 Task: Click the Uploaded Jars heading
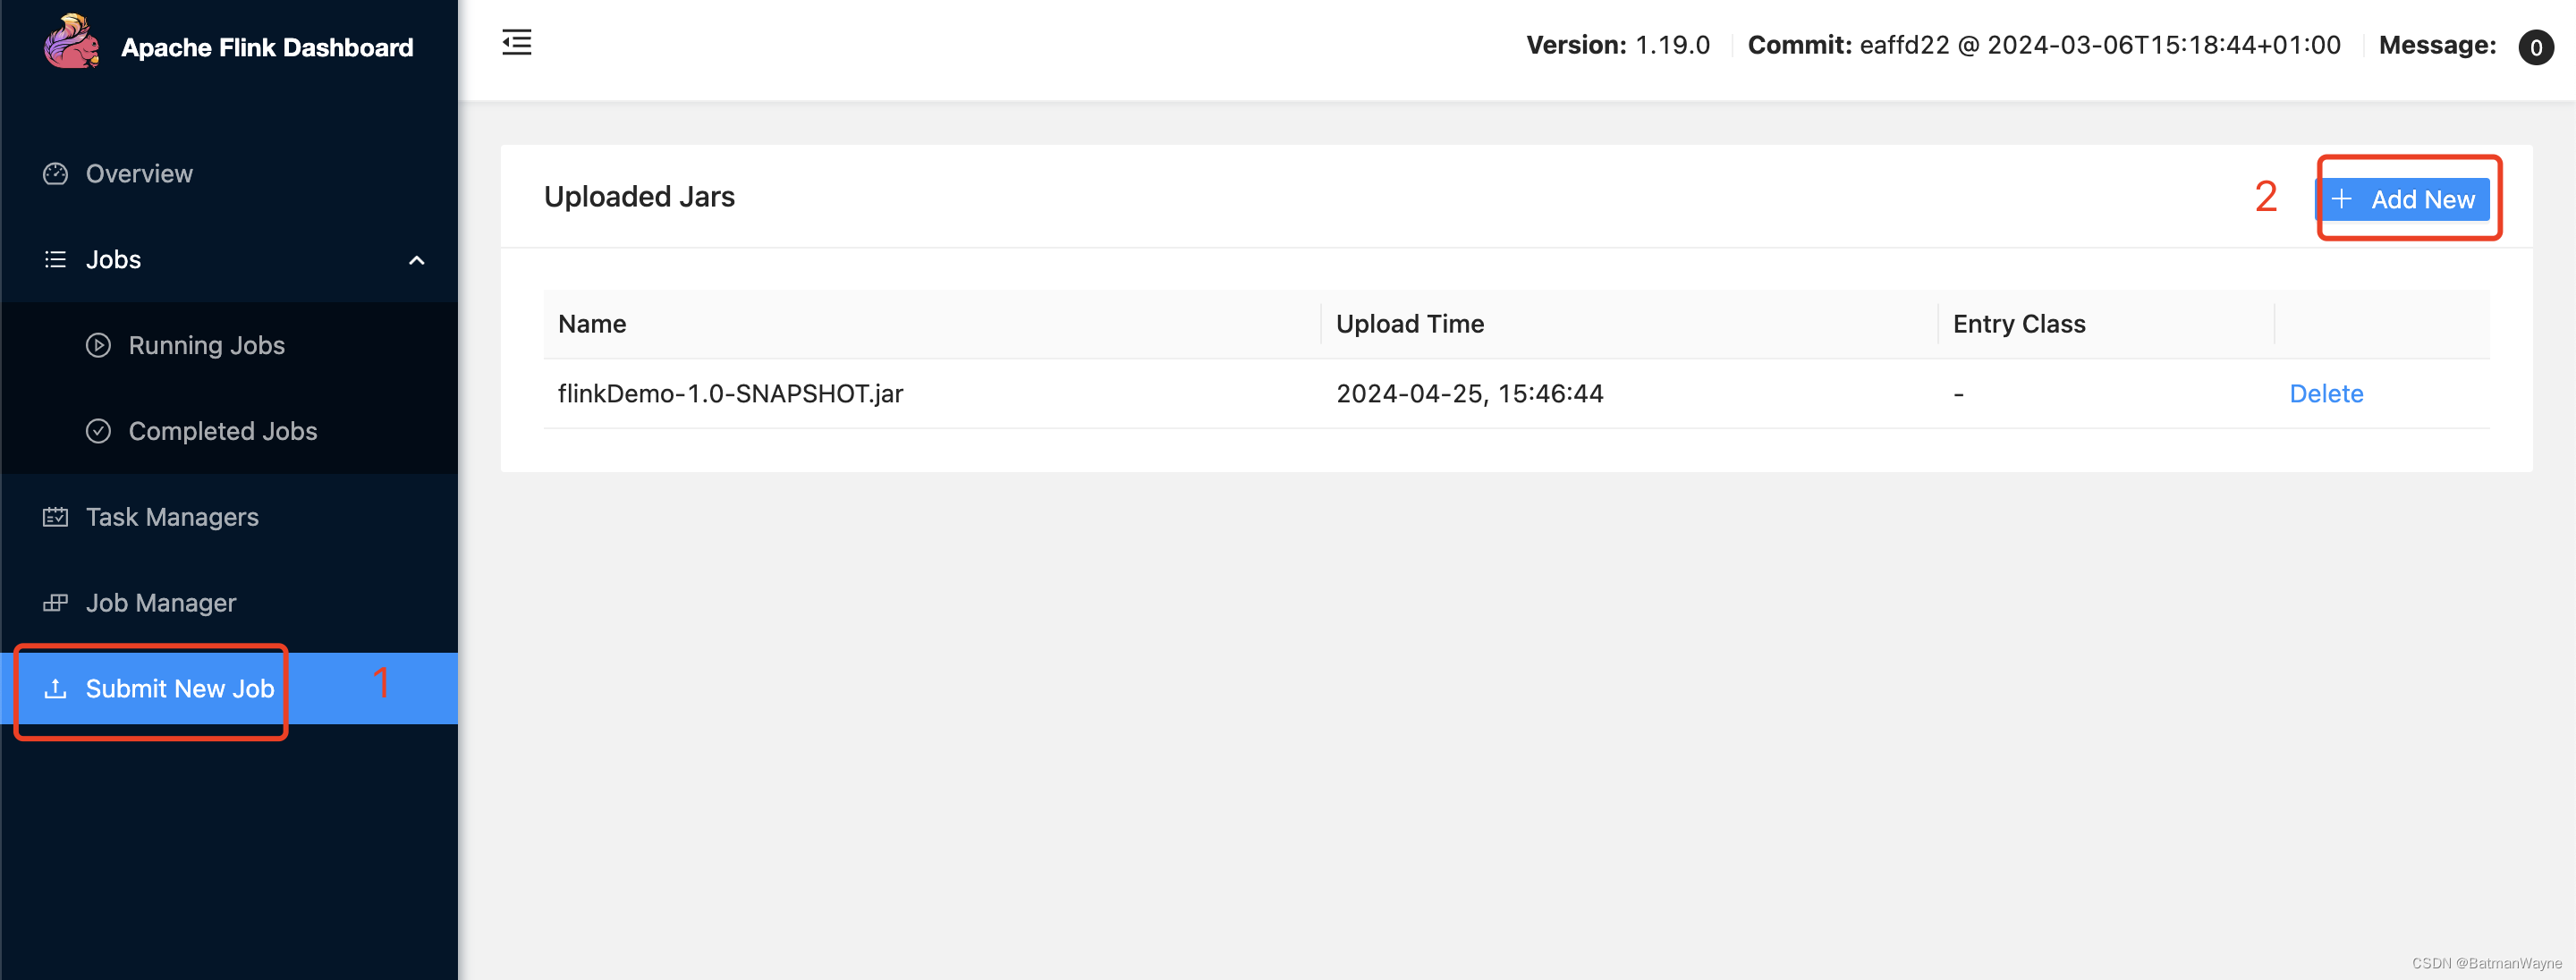(639, 197)
